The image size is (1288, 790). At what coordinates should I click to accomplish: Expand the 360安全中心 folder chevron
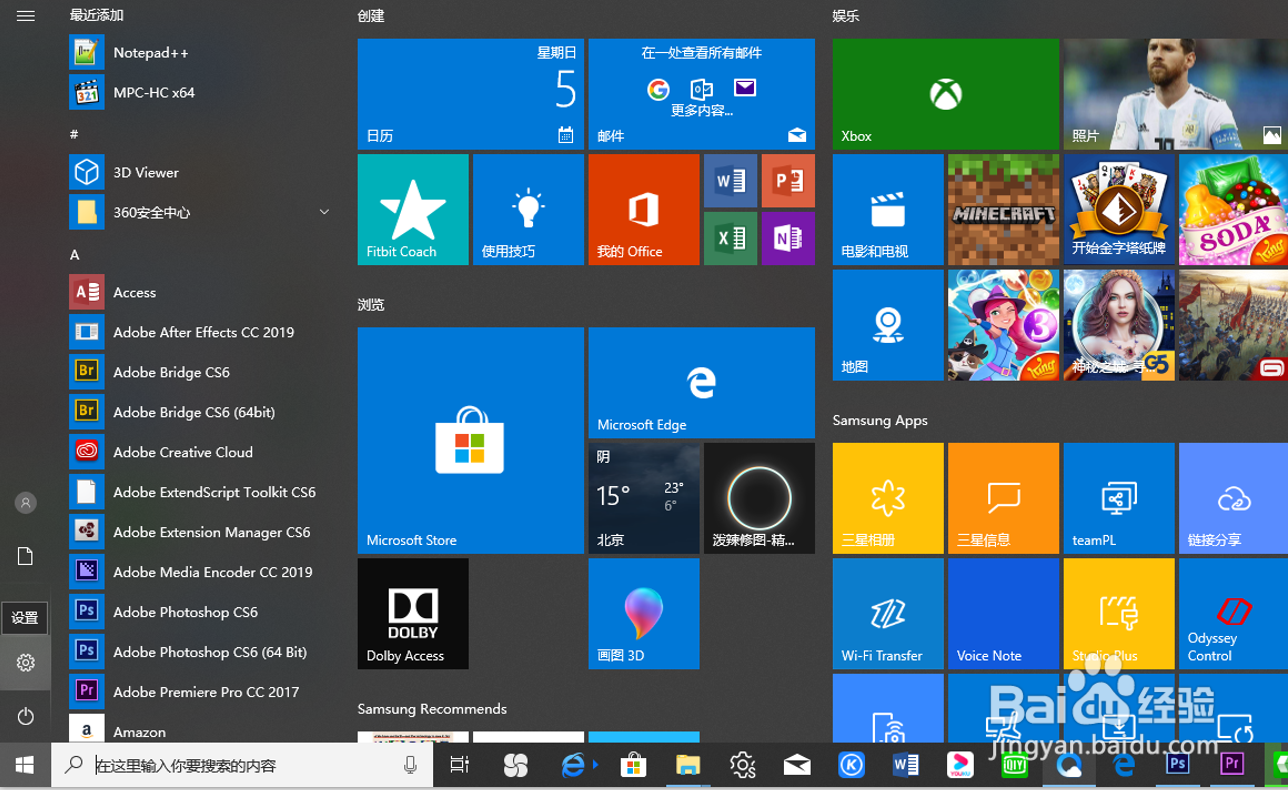(x=324, y=212)
